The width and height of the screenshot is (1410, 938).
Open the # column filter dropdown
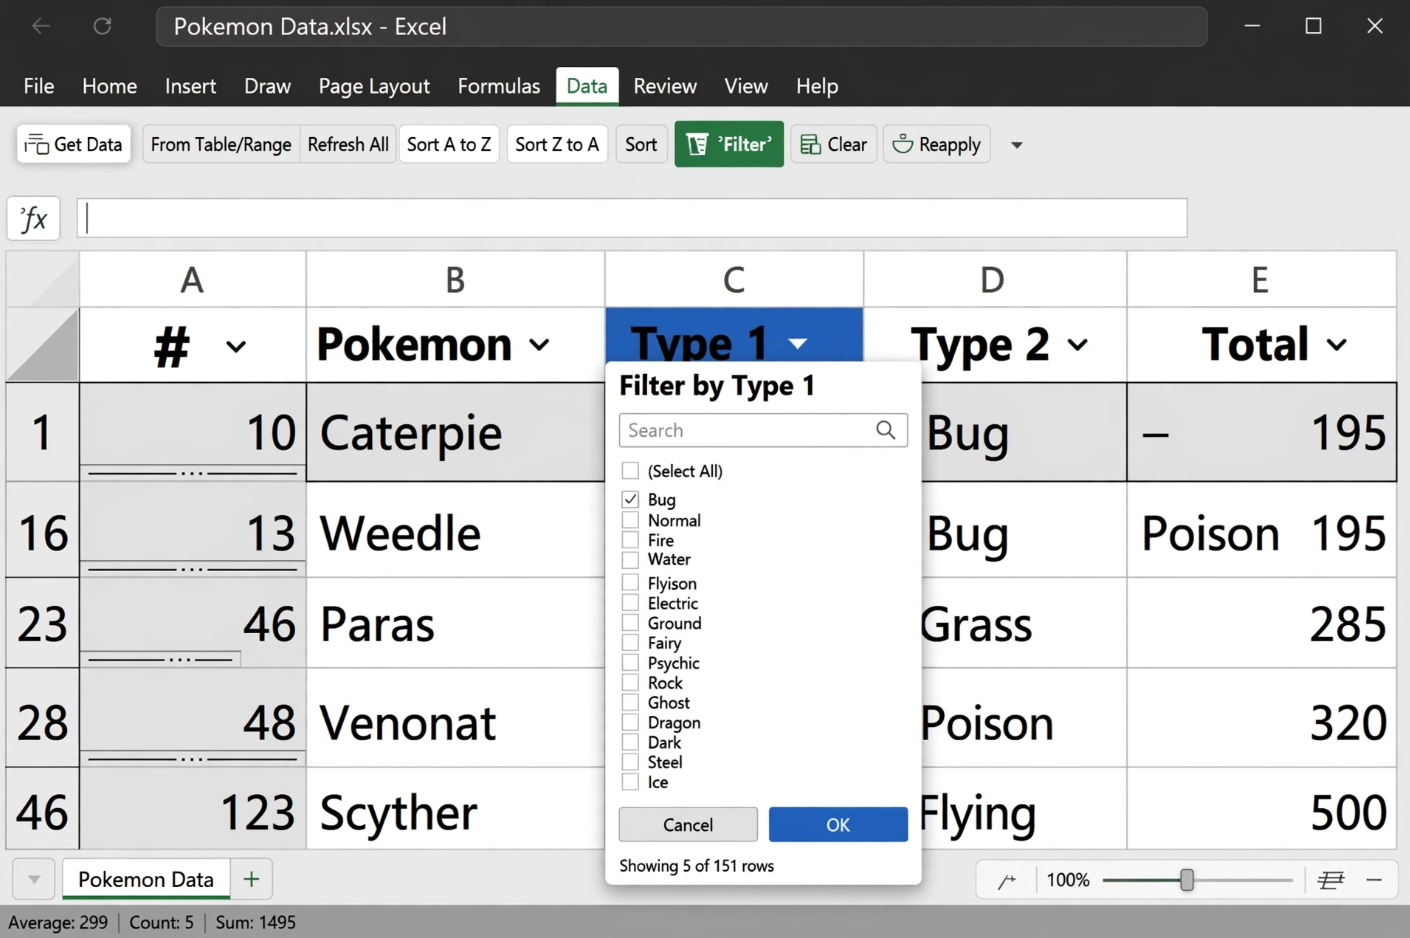point(236,347)
